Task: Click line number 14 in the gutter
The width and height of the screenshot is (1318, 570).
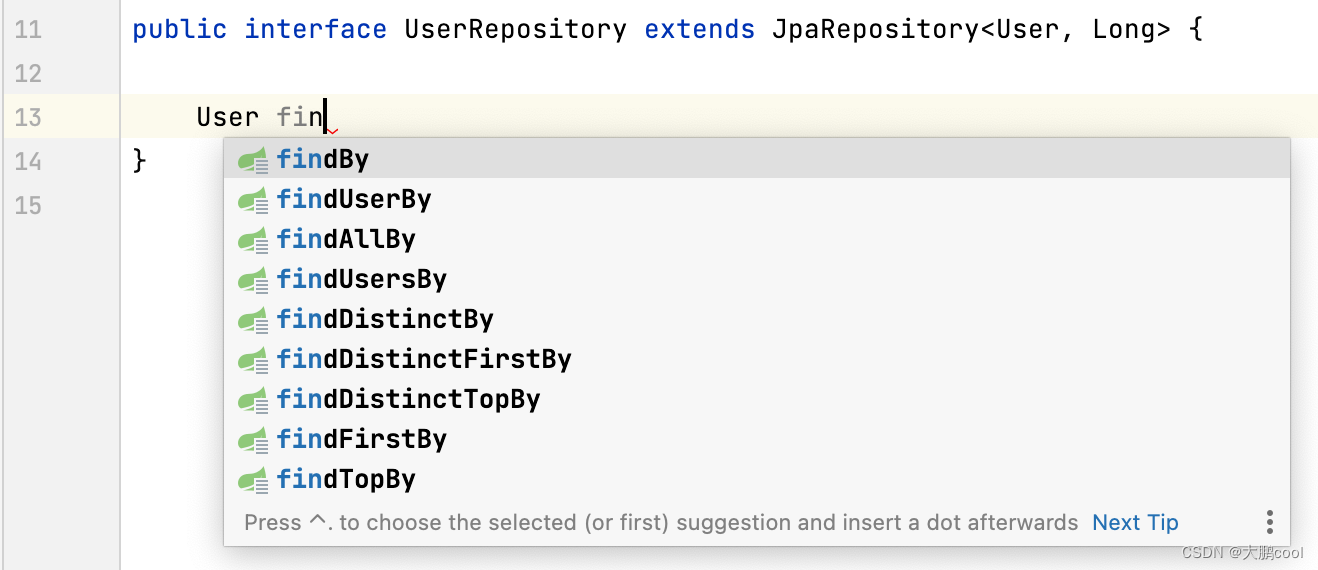Action: 28,161
